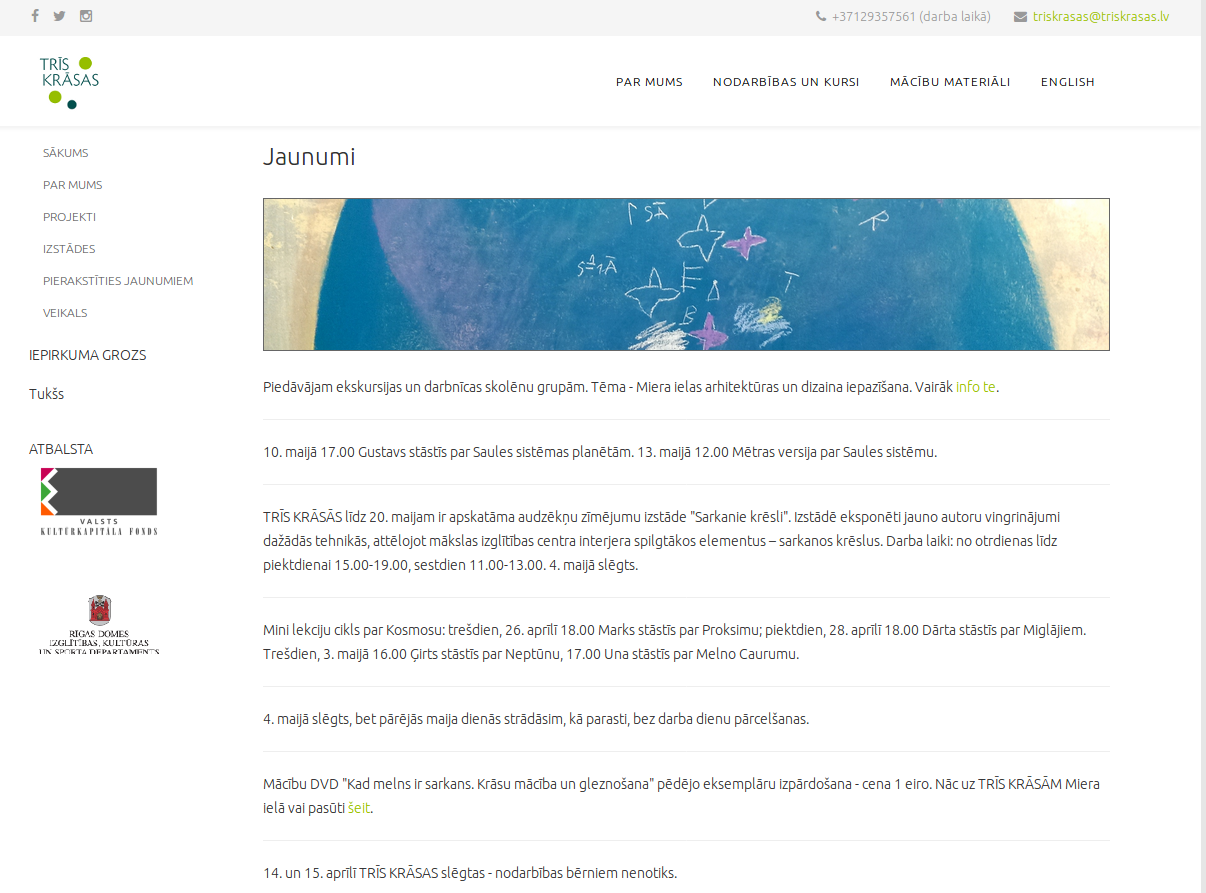This screenshot has width=1206, height=893.
Task: Click the 'šeit' order link
Action: [x=359, y=808]
